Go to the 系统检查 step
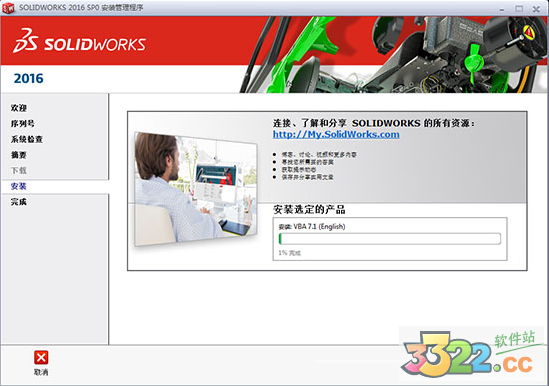 (27, 139)
